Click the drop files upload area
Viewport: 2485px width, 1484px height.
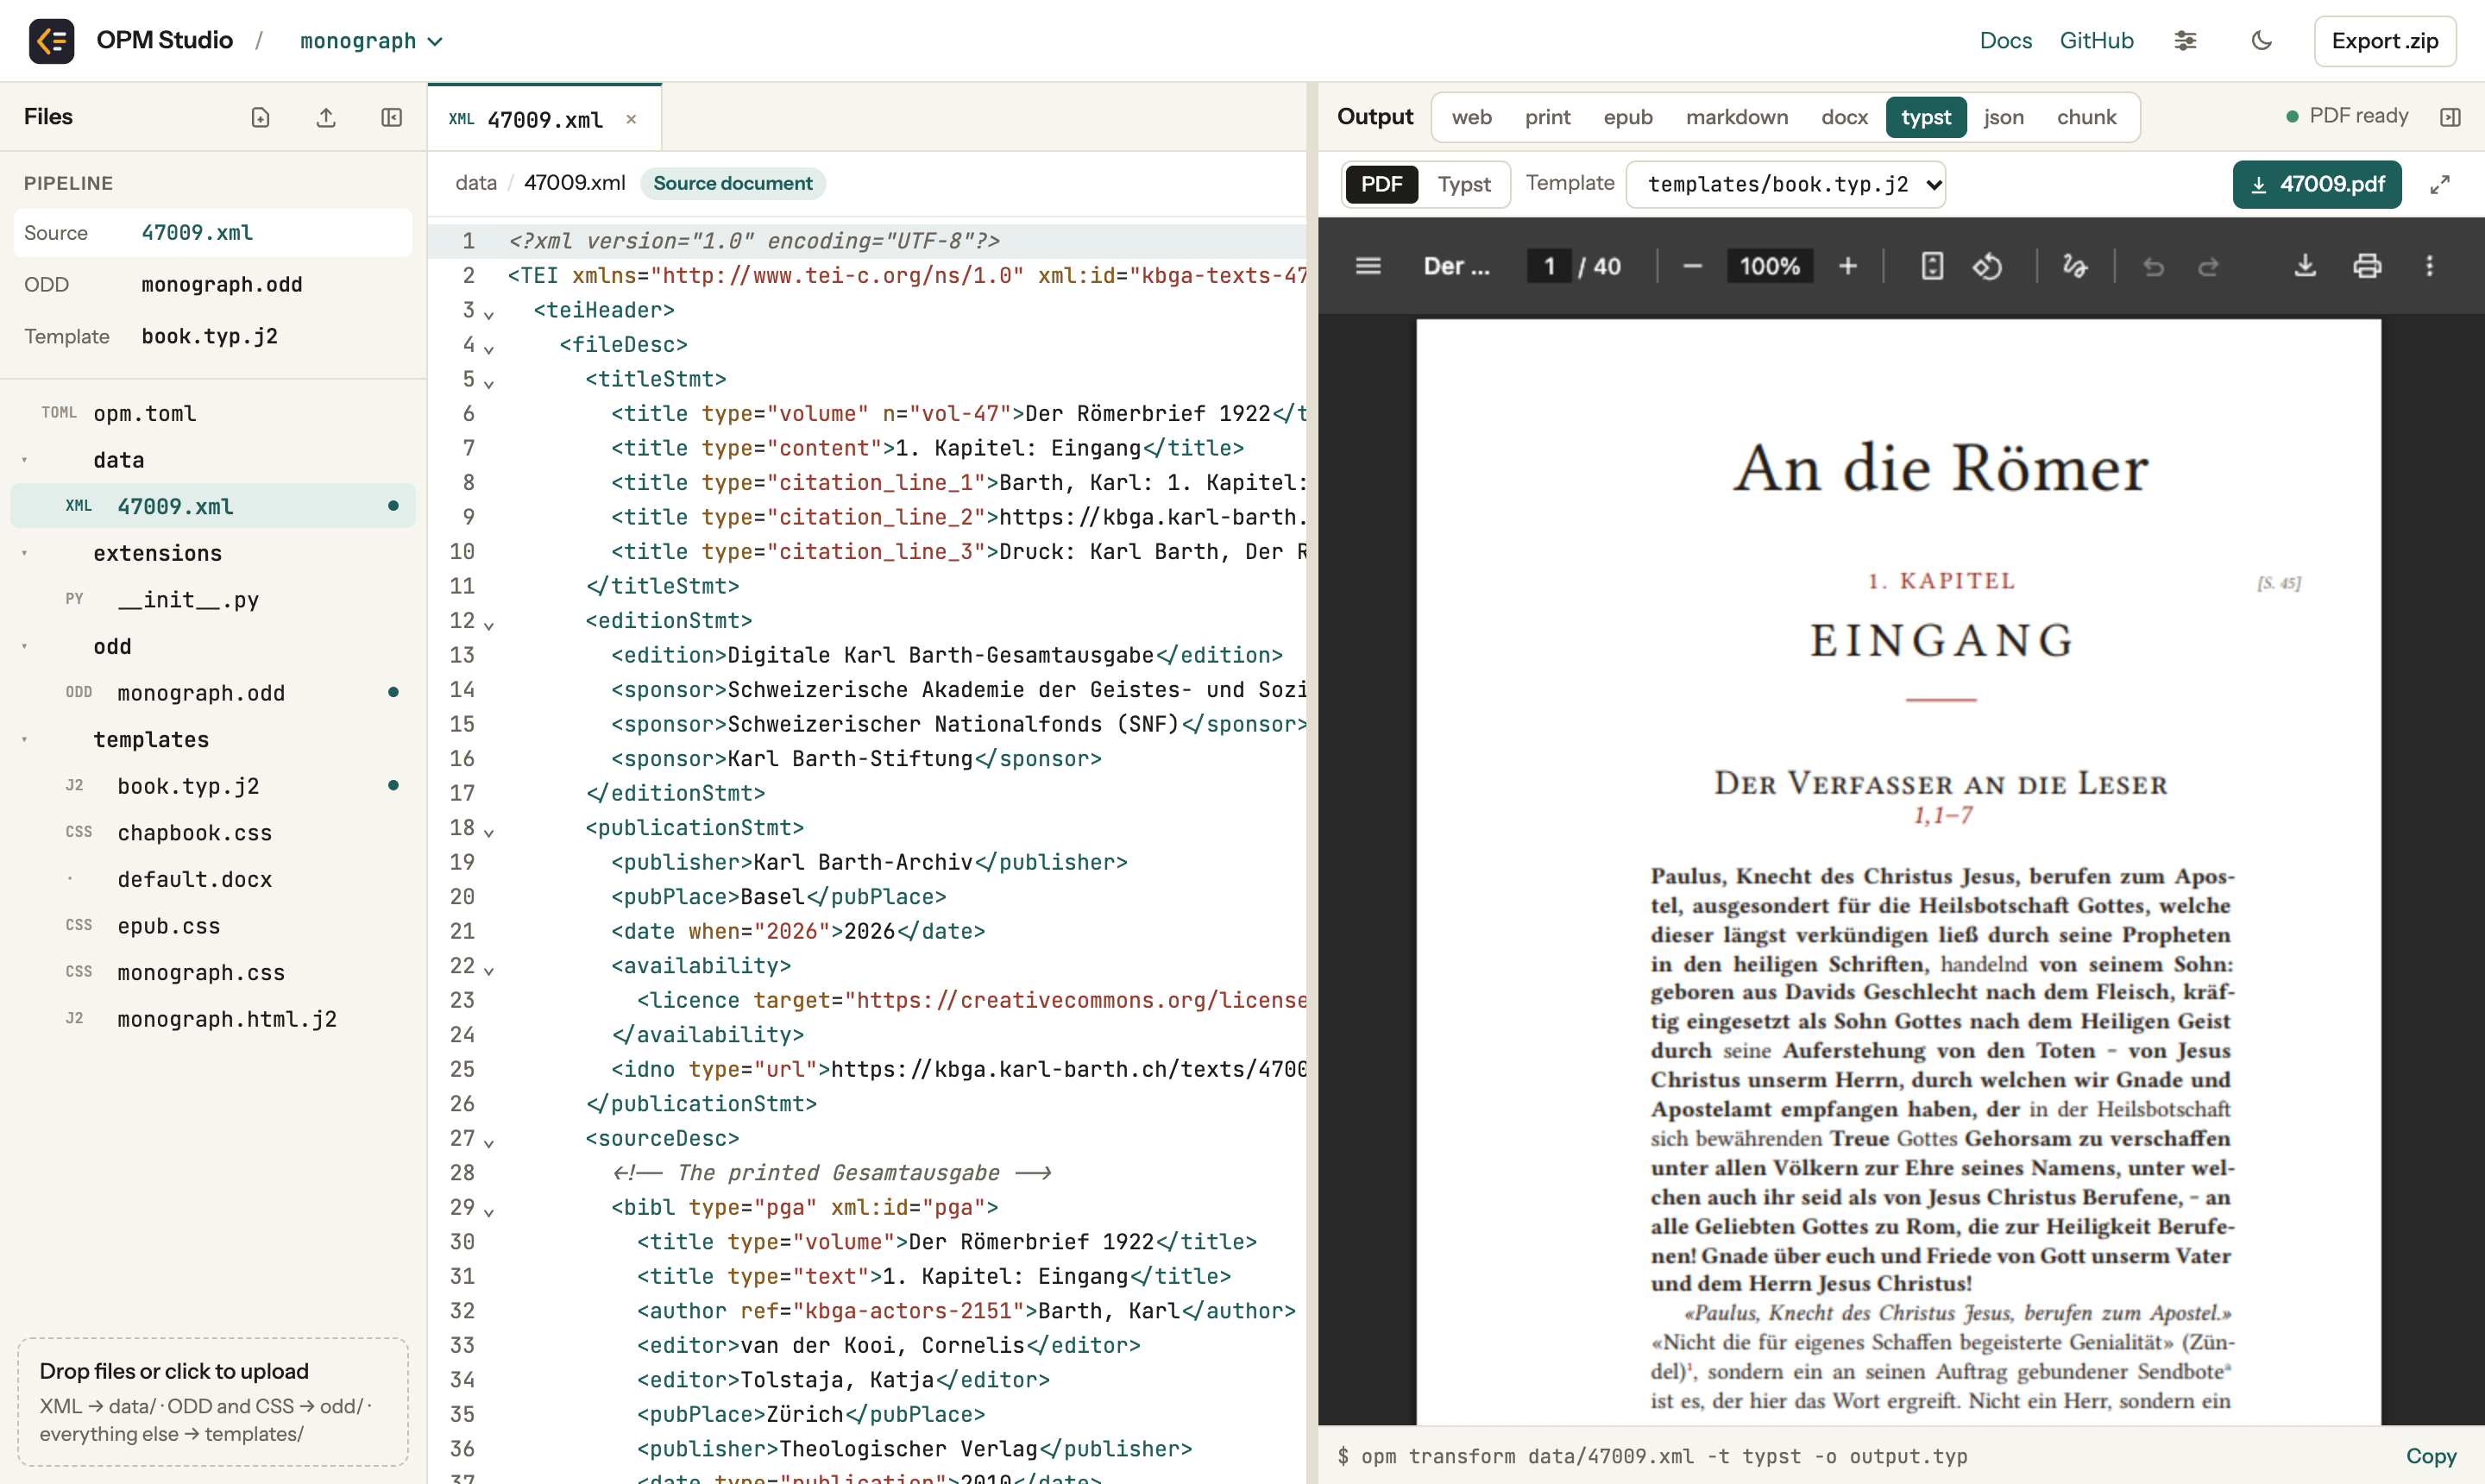coord(213,1401)
